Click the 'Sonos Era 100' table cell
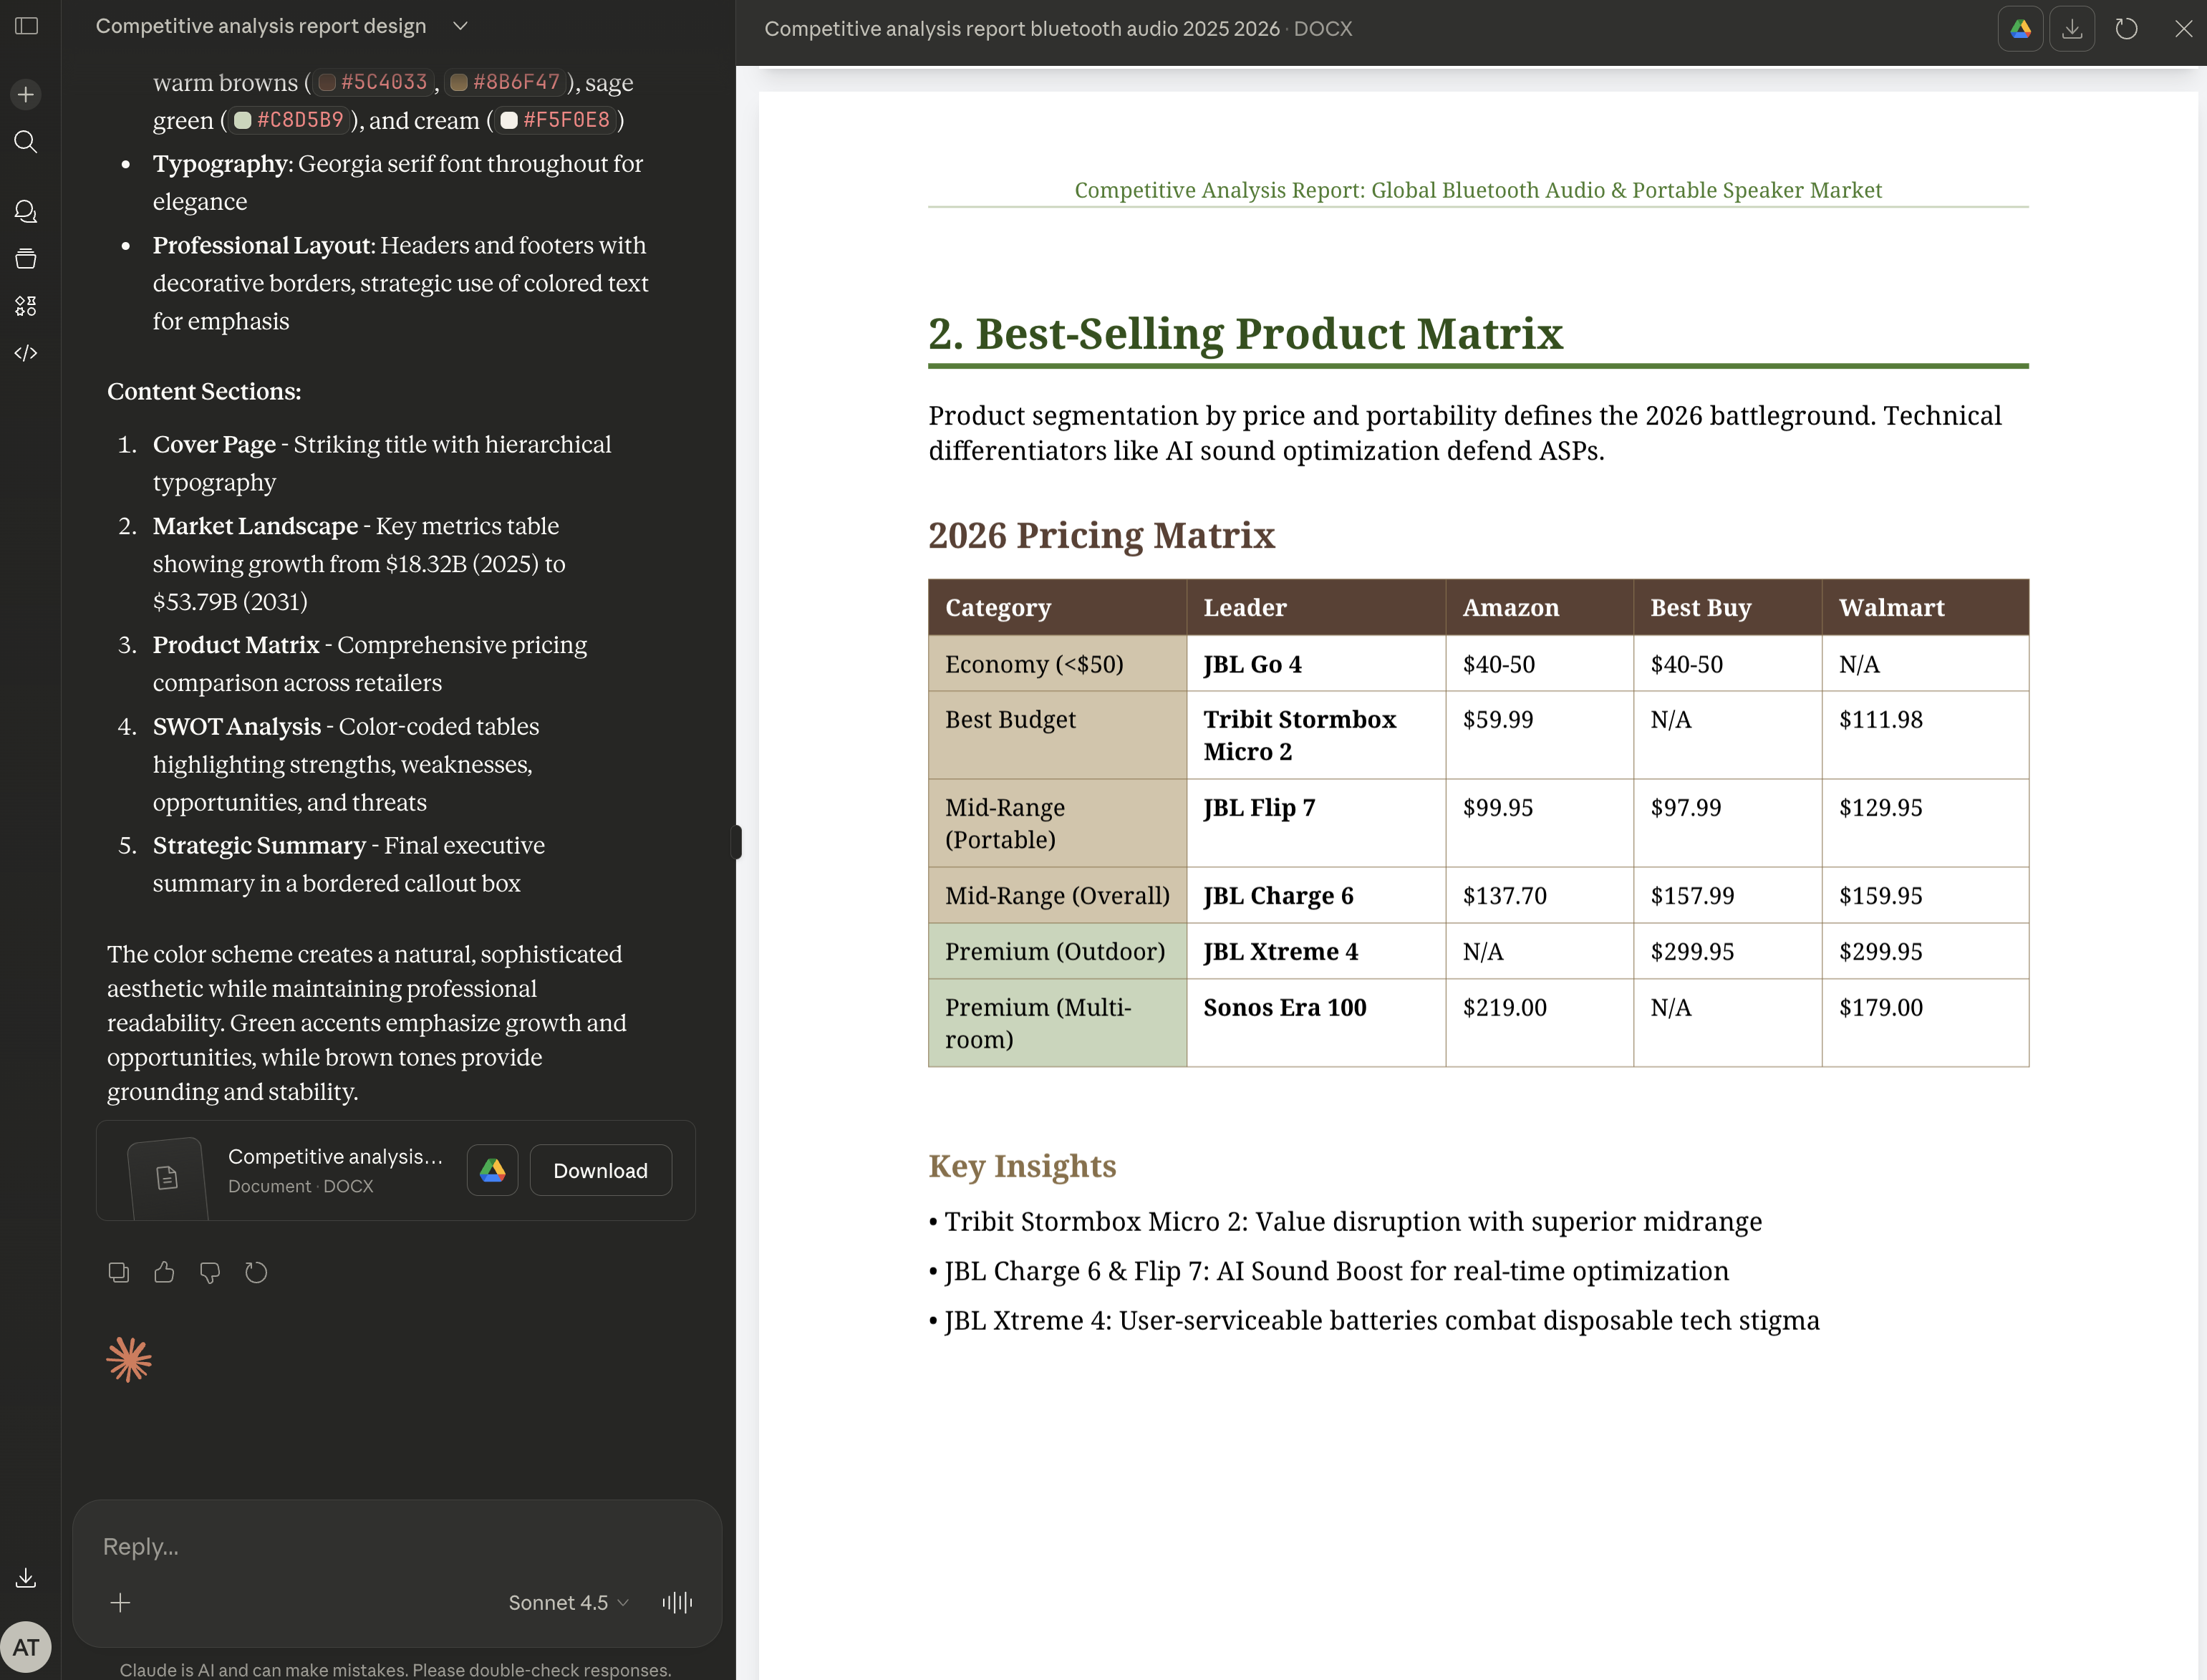The width and height of the screenshot is (2207, 1680). pos(1316,1023)
